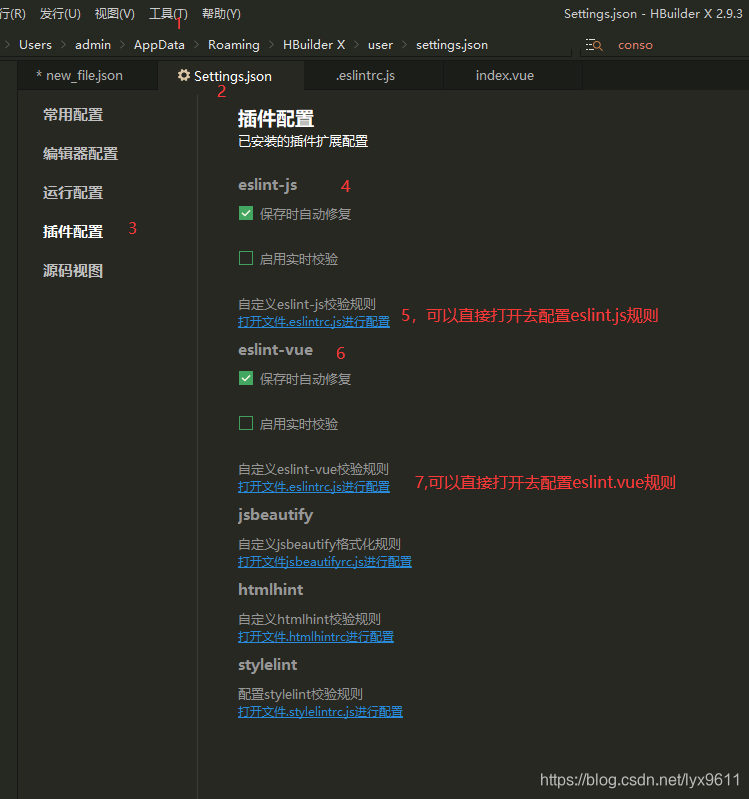Image resolution: width=749 pixels, height=799 pixels.
Task: Click HBuilder X in breadcrumb path
Action: click(x=314, y=45)
